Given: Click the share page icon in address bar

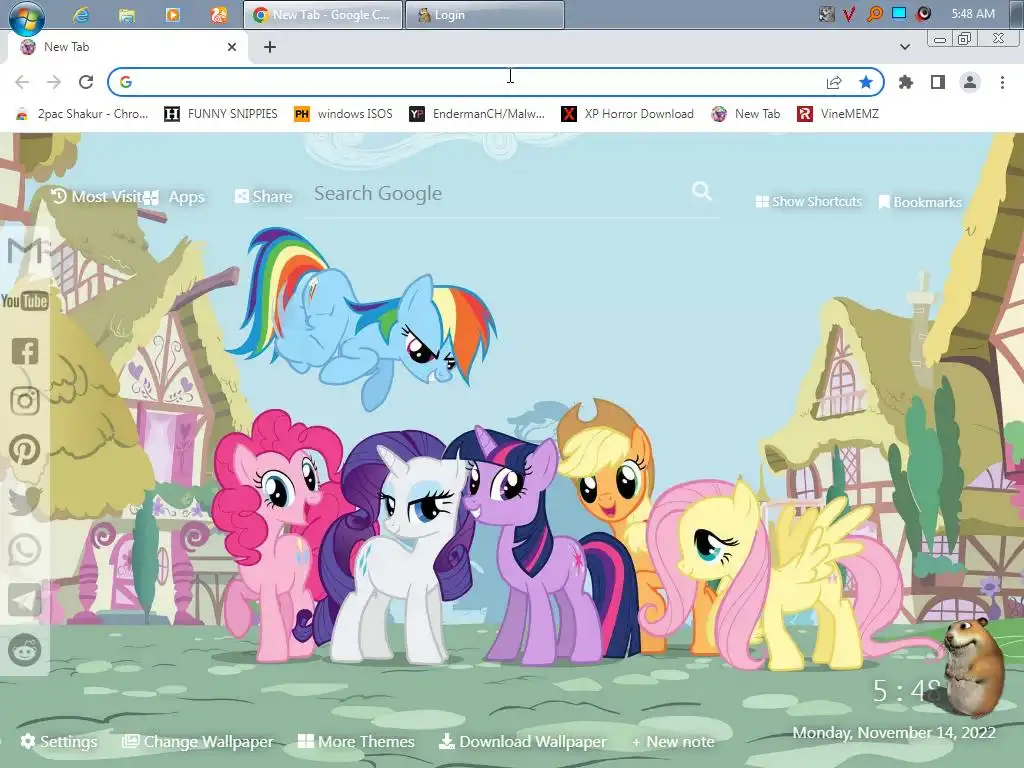Looking at the screenshot, I should pos(834,82).
